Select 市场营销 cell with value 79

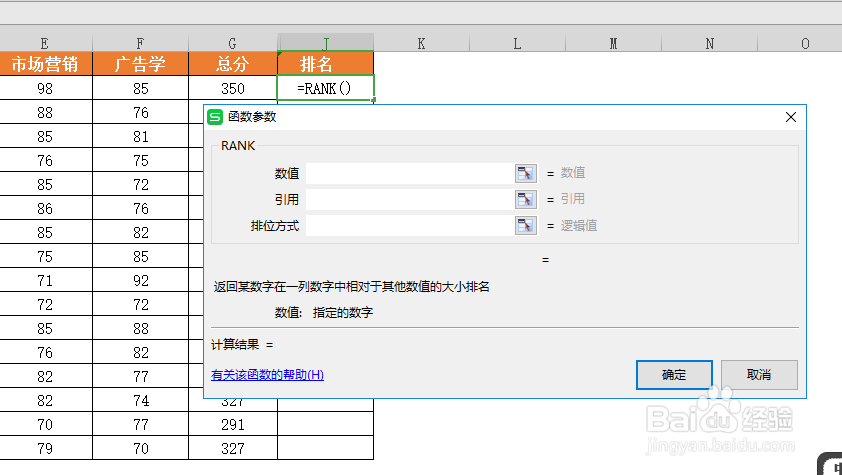[46, 448]
